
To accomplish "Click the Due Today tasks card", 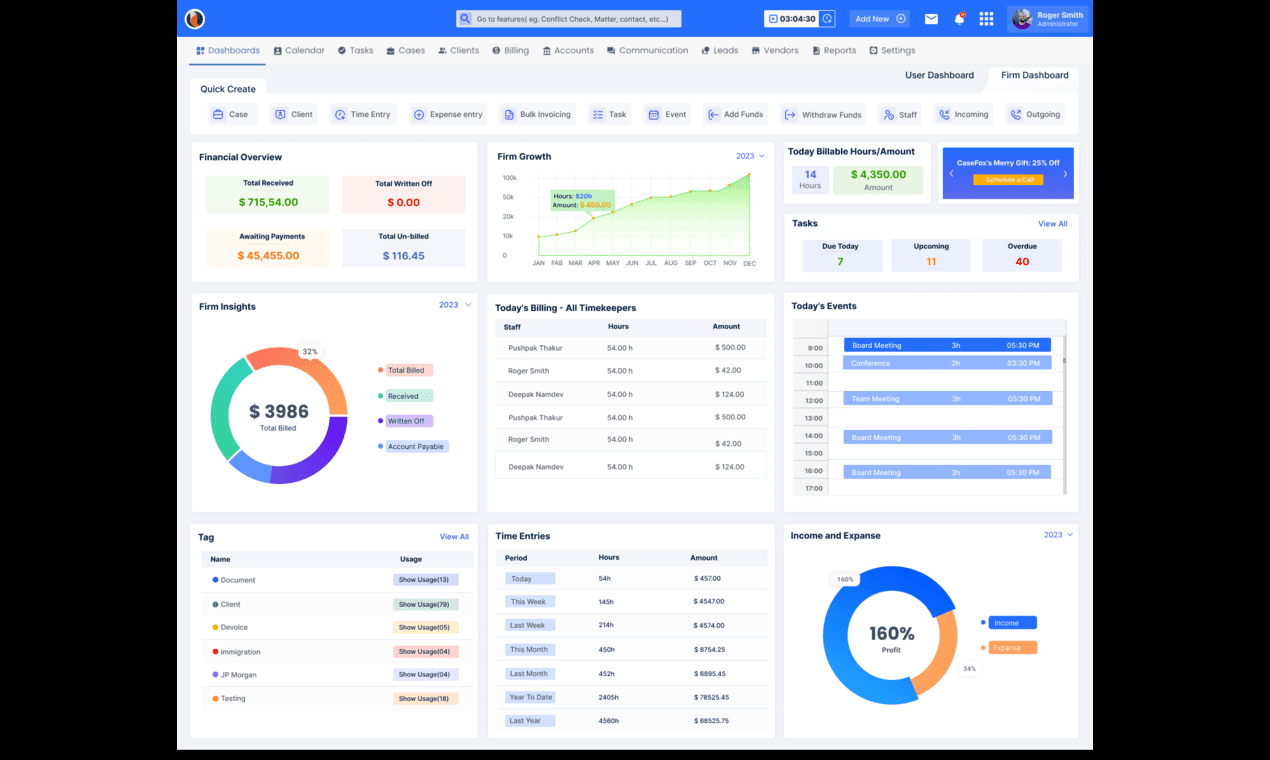I will pyautogui.click(x=842, y=255).
